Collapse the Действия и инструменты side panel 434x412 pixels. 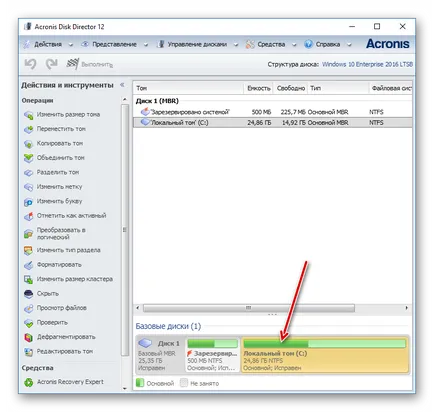[122, 85]
